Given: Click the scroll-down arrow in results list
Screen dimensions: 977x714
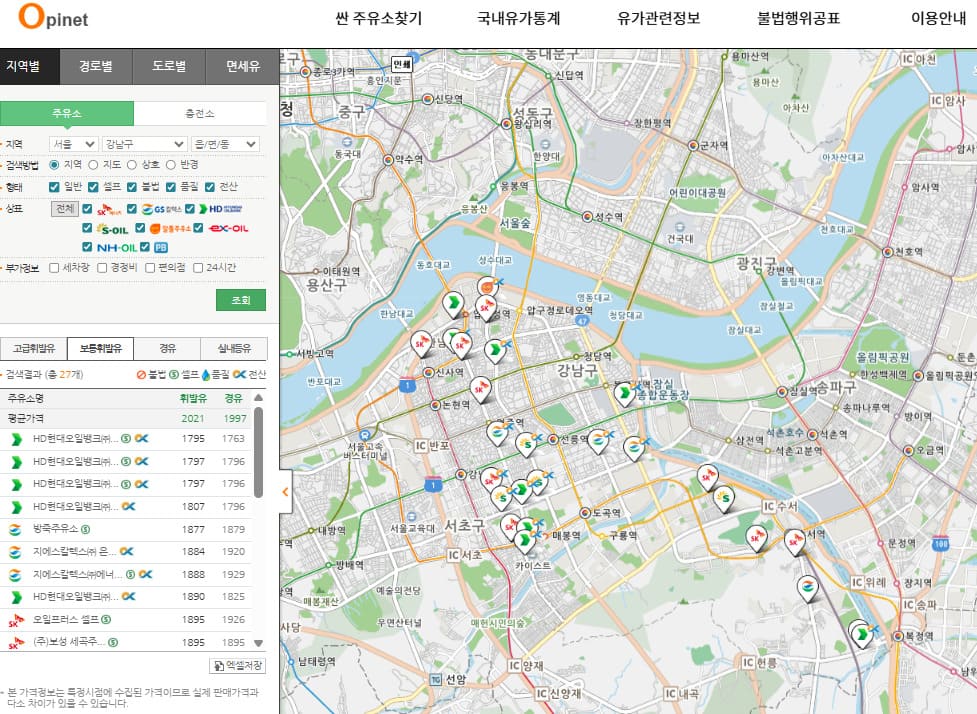Looking at the screenshot, I should point(258,643).
